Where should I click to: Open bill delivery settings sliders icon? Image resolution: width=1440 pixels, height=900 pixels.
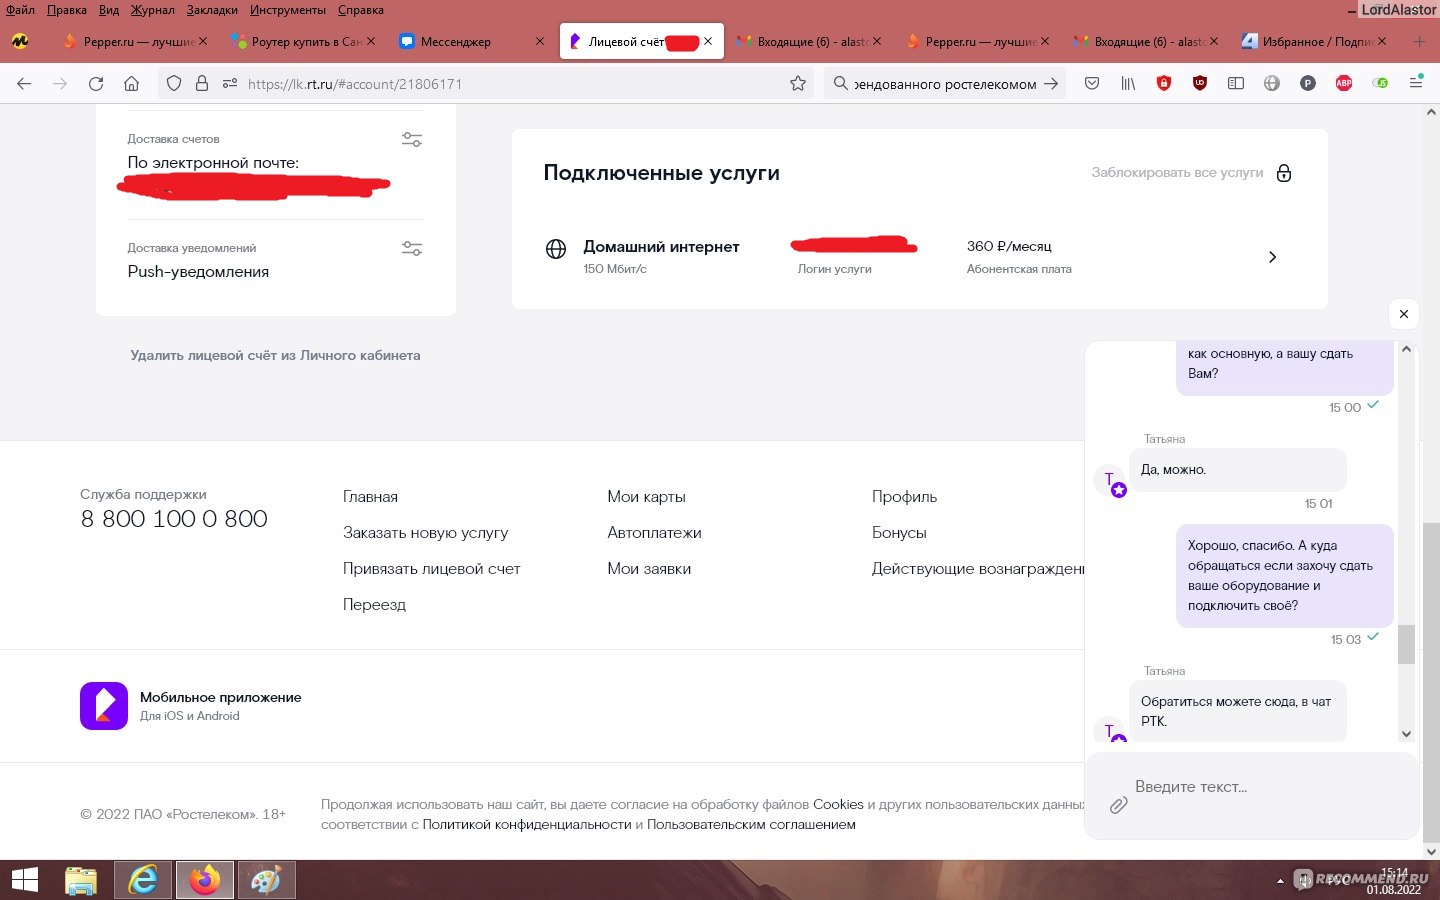(x=412, y=140)
